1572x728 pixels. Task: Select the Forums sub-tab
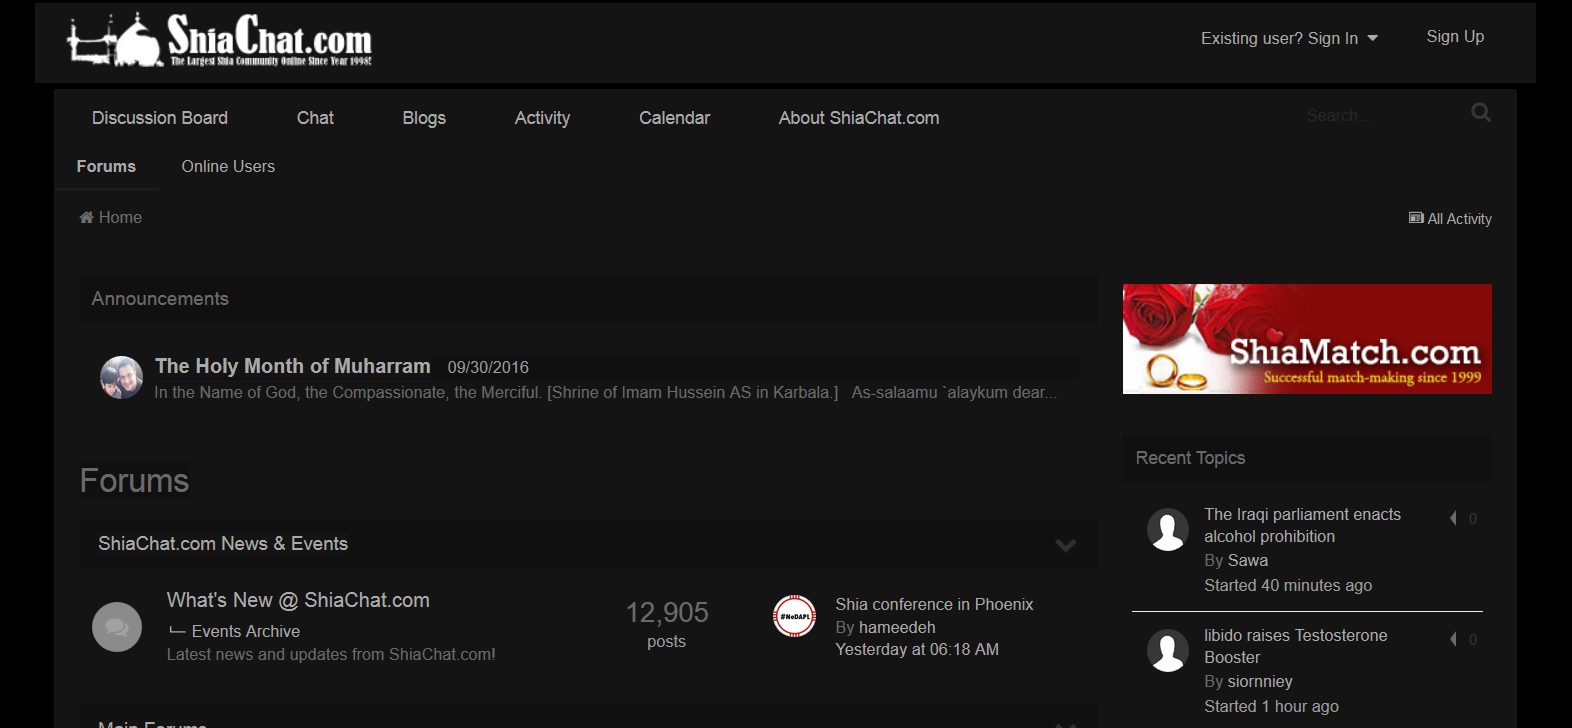(106, 166)
